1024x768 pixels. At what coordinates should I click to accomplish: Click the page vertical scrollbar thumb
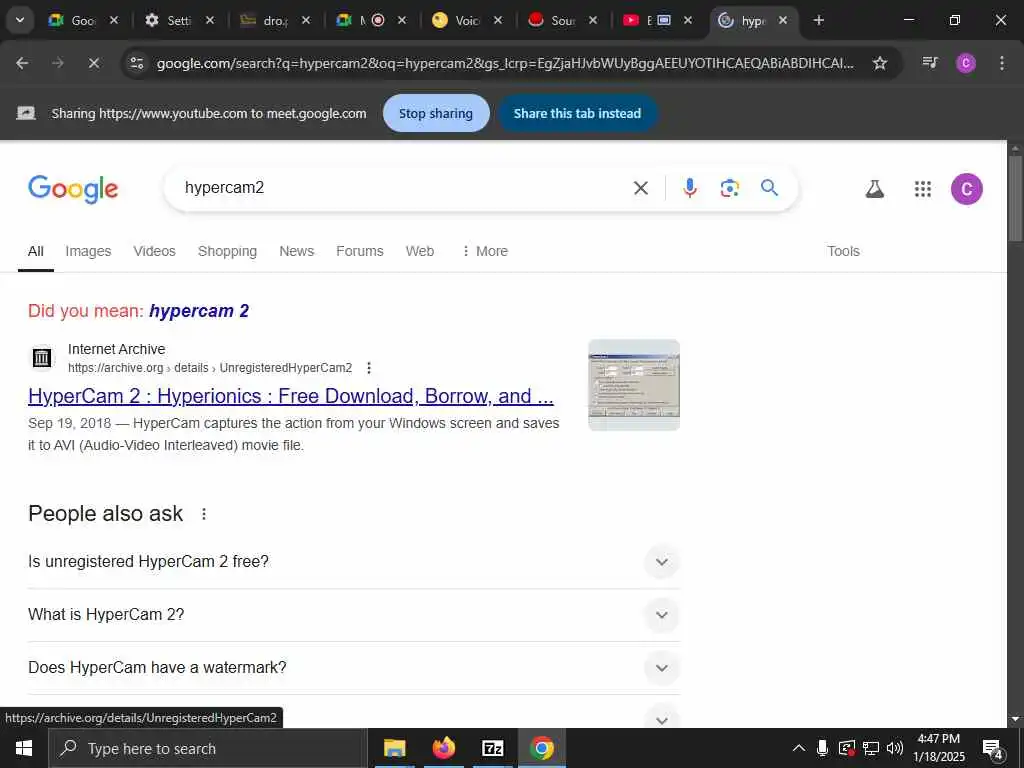click(x=1016, y=198)
